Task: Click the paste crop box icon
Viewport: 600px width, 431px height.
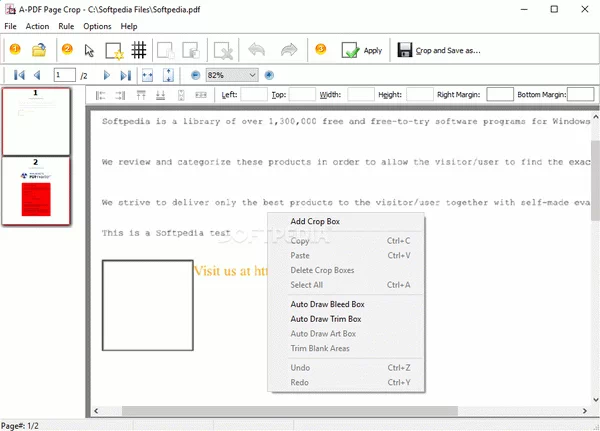Action: point(191,51)
